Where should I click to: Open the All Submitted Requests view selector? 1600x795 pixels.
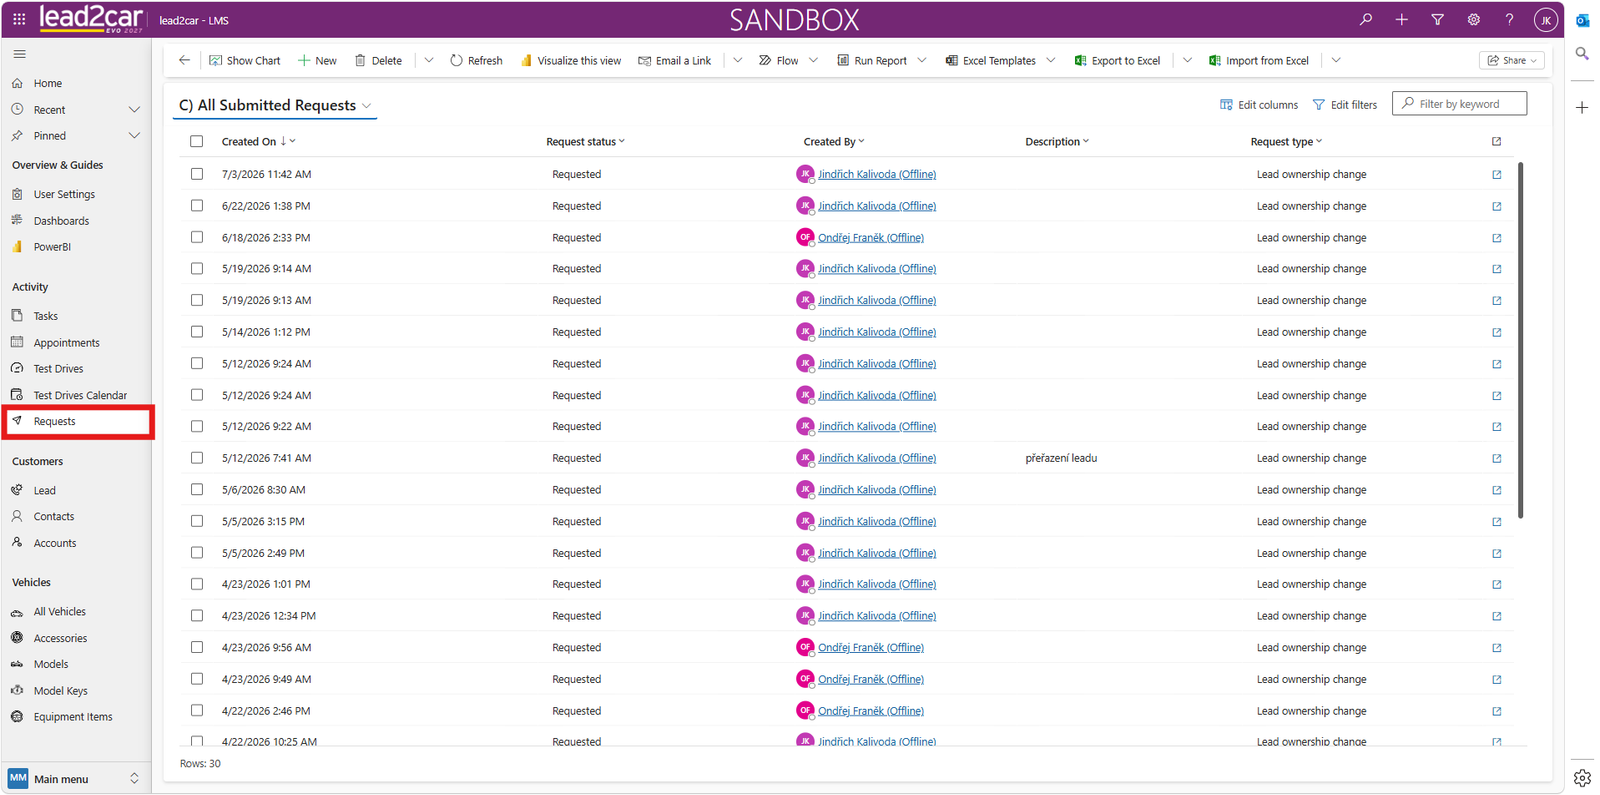click(x=275, y=105)
